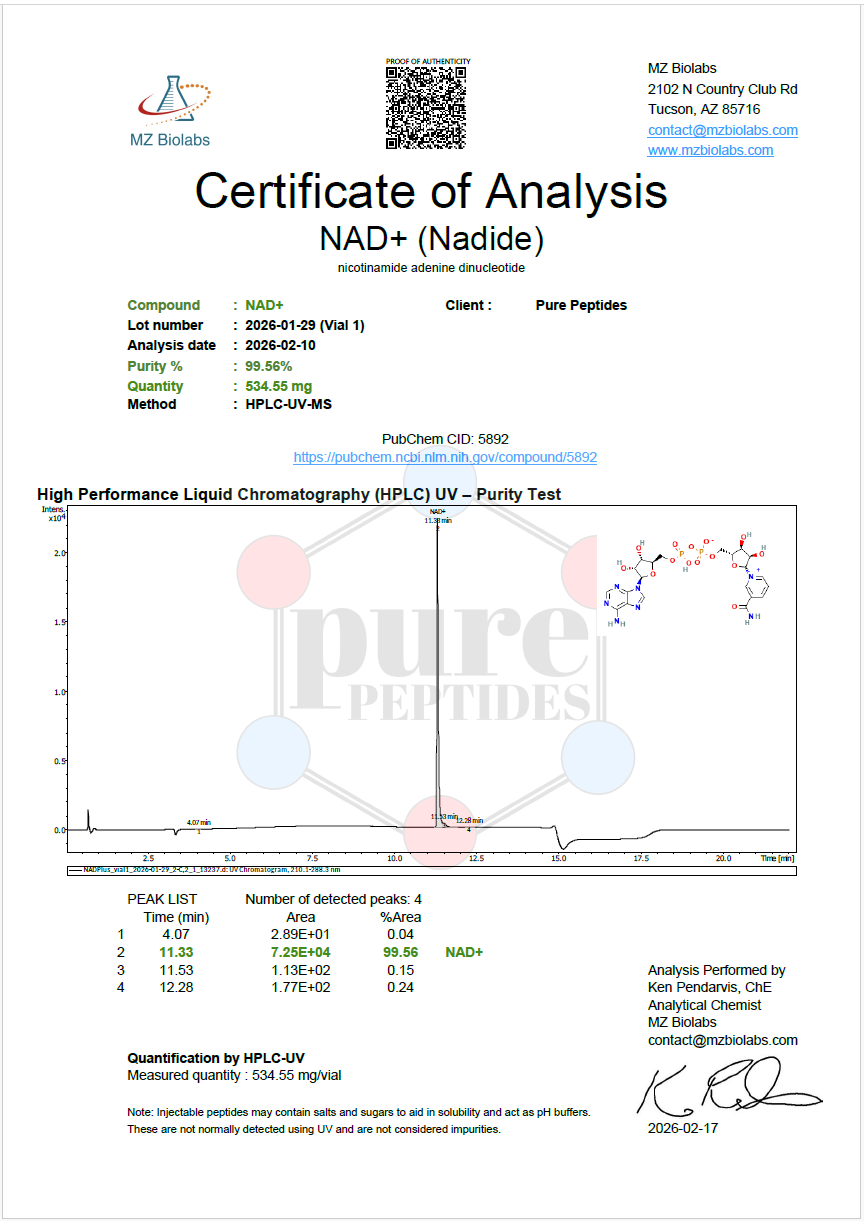Viewport: 864px width, 1221px height.
Task: Open the contact@mzbiolabs.com email link in header
Action: [722, 130]
